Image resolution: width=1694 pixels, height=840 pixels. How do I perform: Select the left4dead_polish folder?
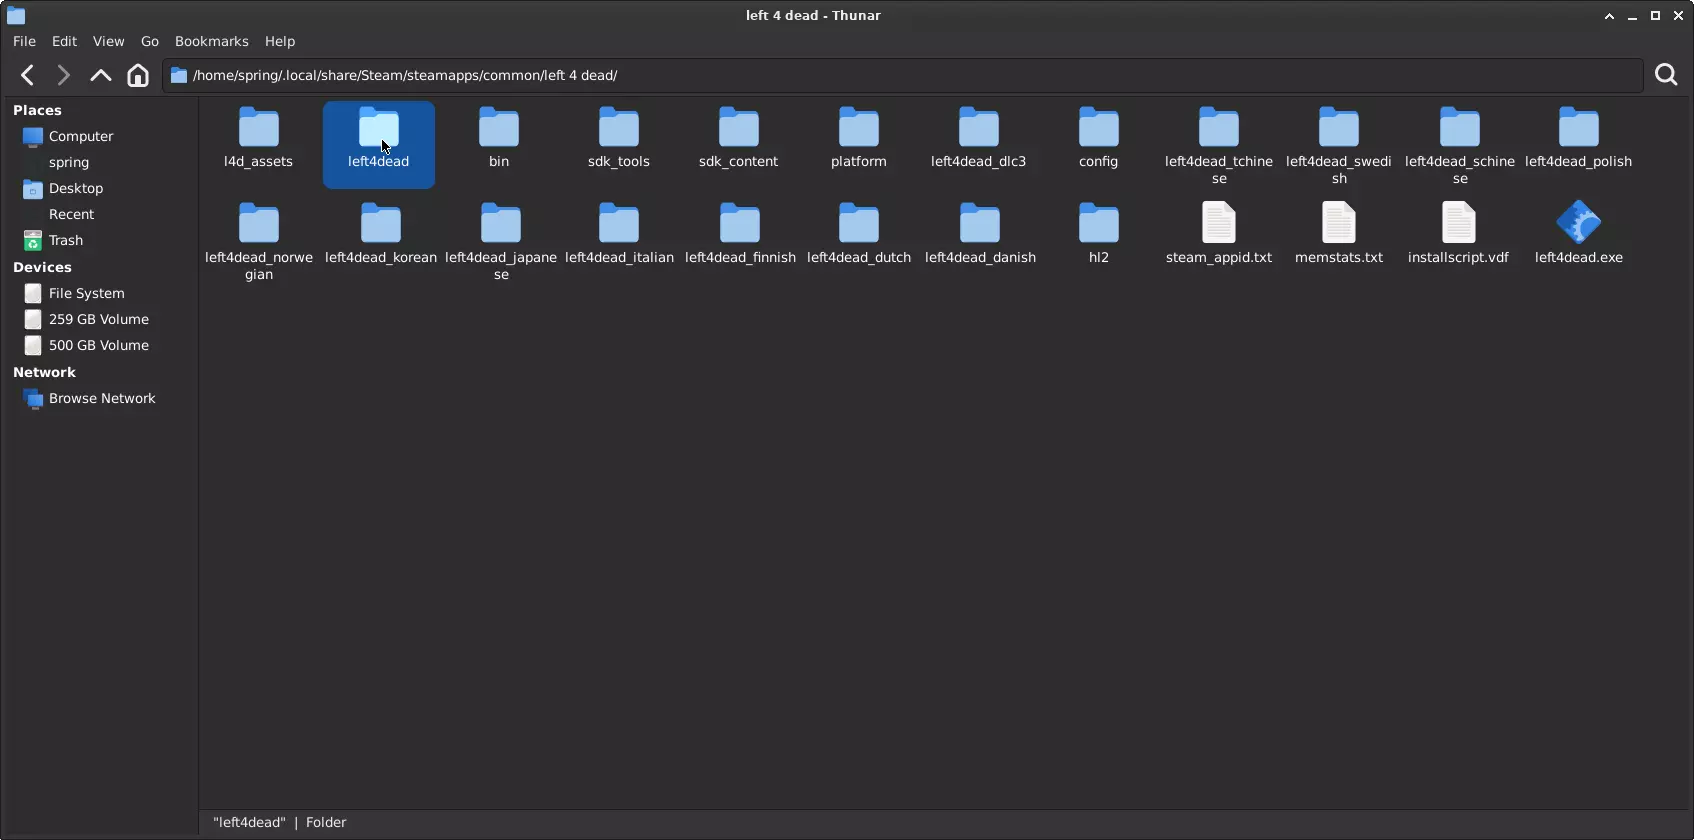[1579, 138]
